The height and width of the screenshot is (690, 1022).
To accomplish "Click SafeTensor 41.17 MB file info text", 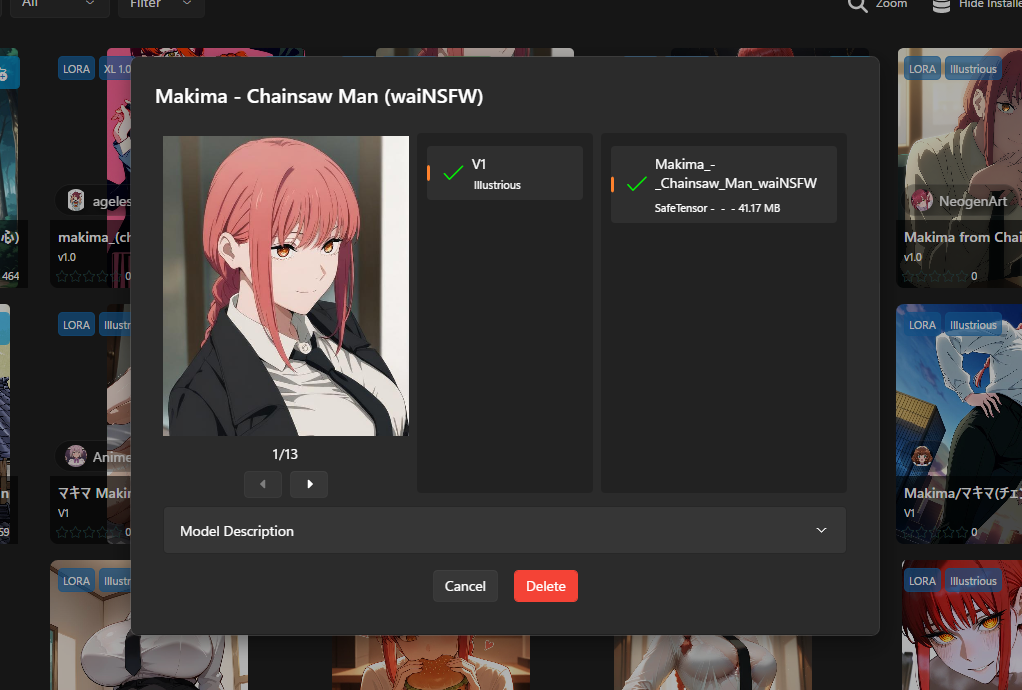I will [717, 208].
